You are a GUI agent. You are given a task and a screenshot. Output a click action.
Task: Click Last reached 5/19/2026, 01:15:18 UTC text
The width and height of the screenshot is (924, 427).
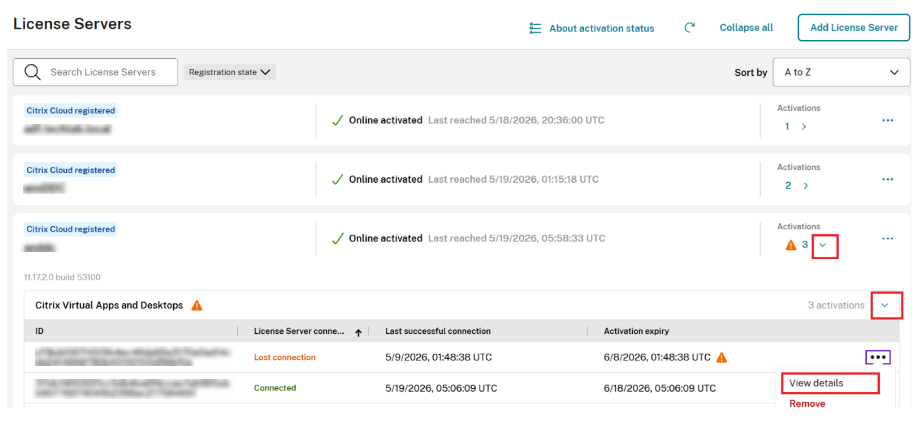[x=513, y=179]
